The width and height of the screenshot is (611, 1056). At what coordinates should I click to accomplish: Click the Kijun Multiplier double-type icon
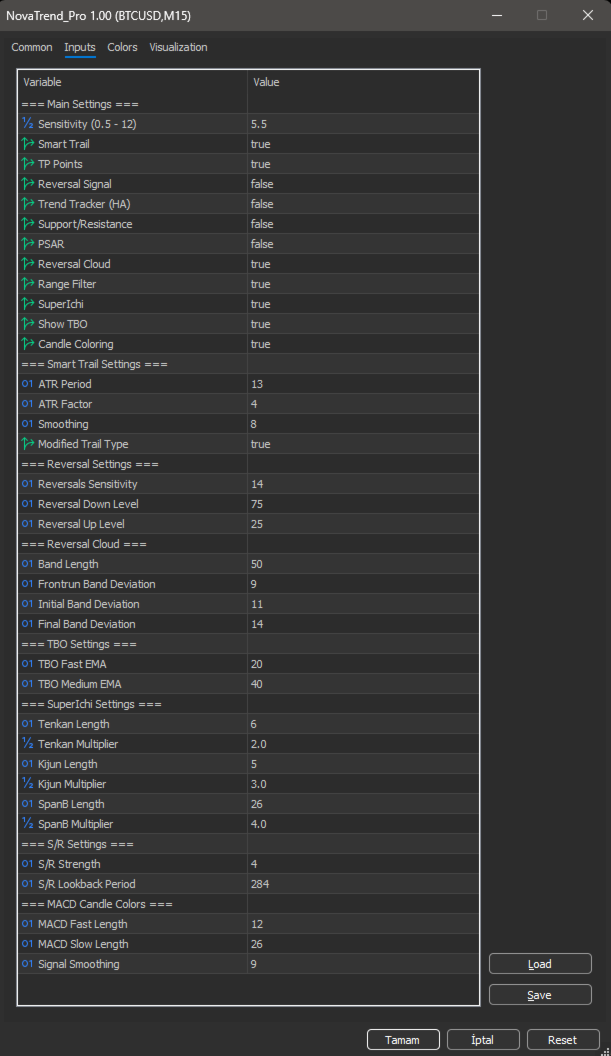coord(28,784)
